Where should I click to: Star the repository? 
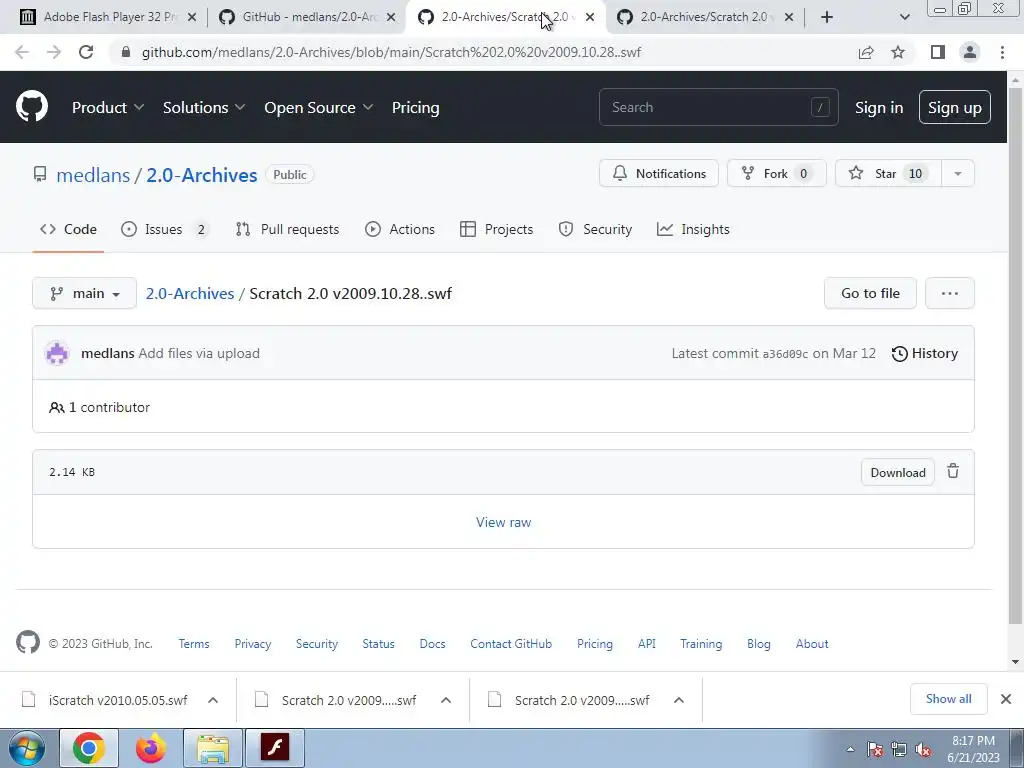click(x=888, y=174)
